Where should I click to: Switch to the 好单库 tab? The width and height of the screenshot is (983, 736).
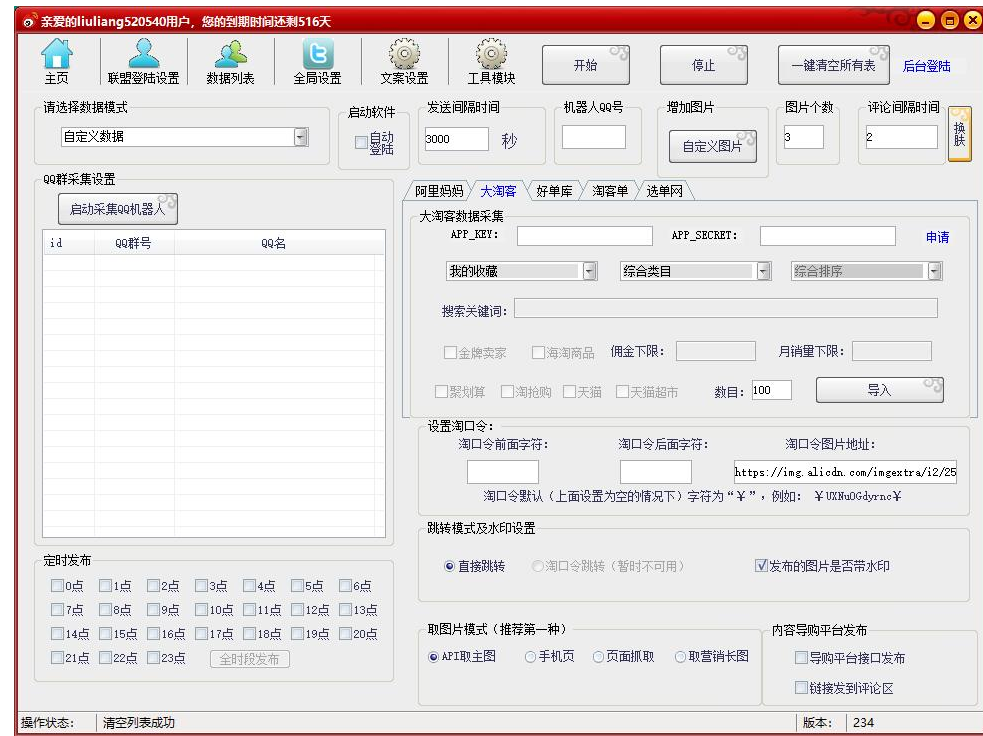[x=554, y=191]
